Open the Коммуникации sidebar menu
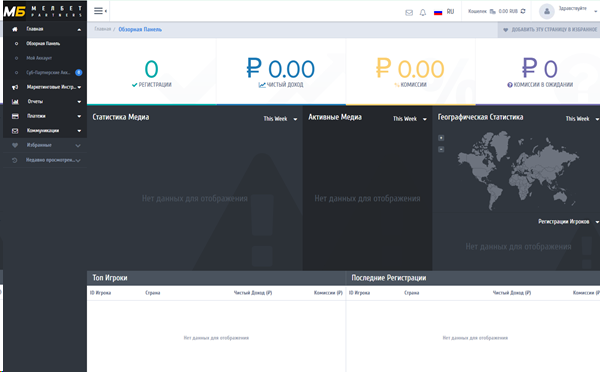Viewport: 600px width, 372px height. (45, 131)
